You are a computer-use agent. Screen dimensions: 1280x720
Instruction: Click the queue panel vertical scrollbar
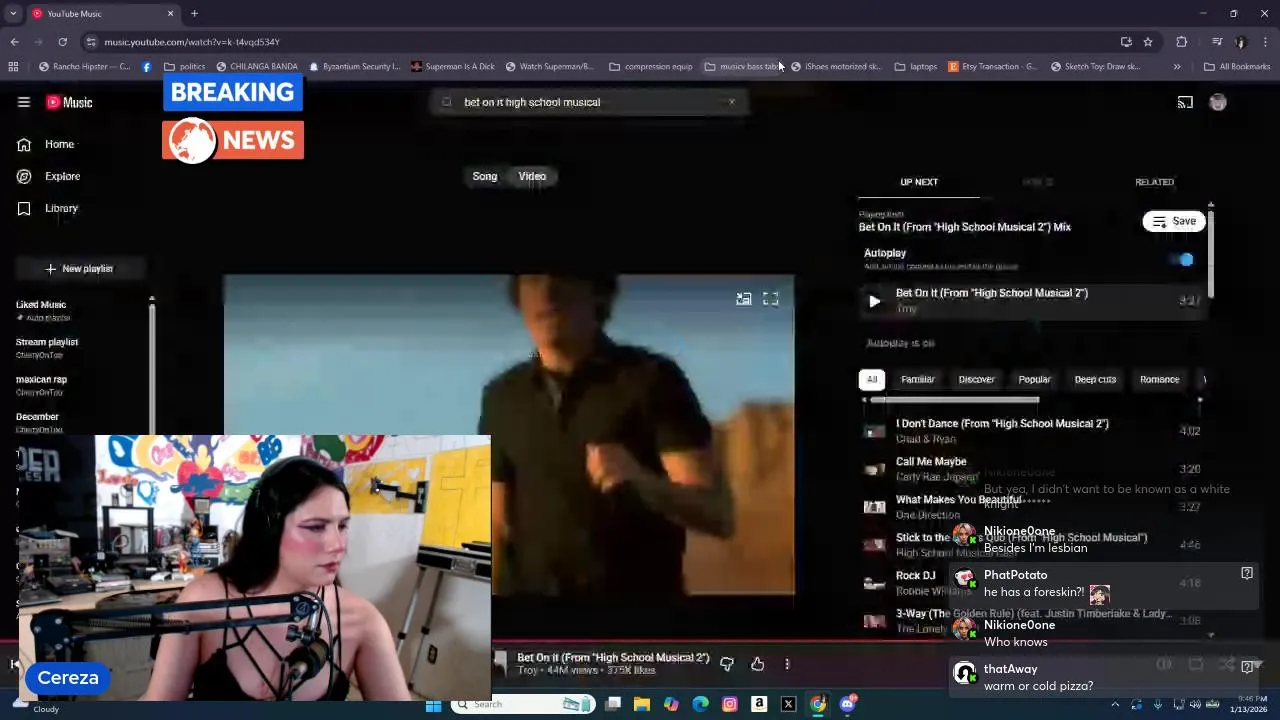[1211, 252]
